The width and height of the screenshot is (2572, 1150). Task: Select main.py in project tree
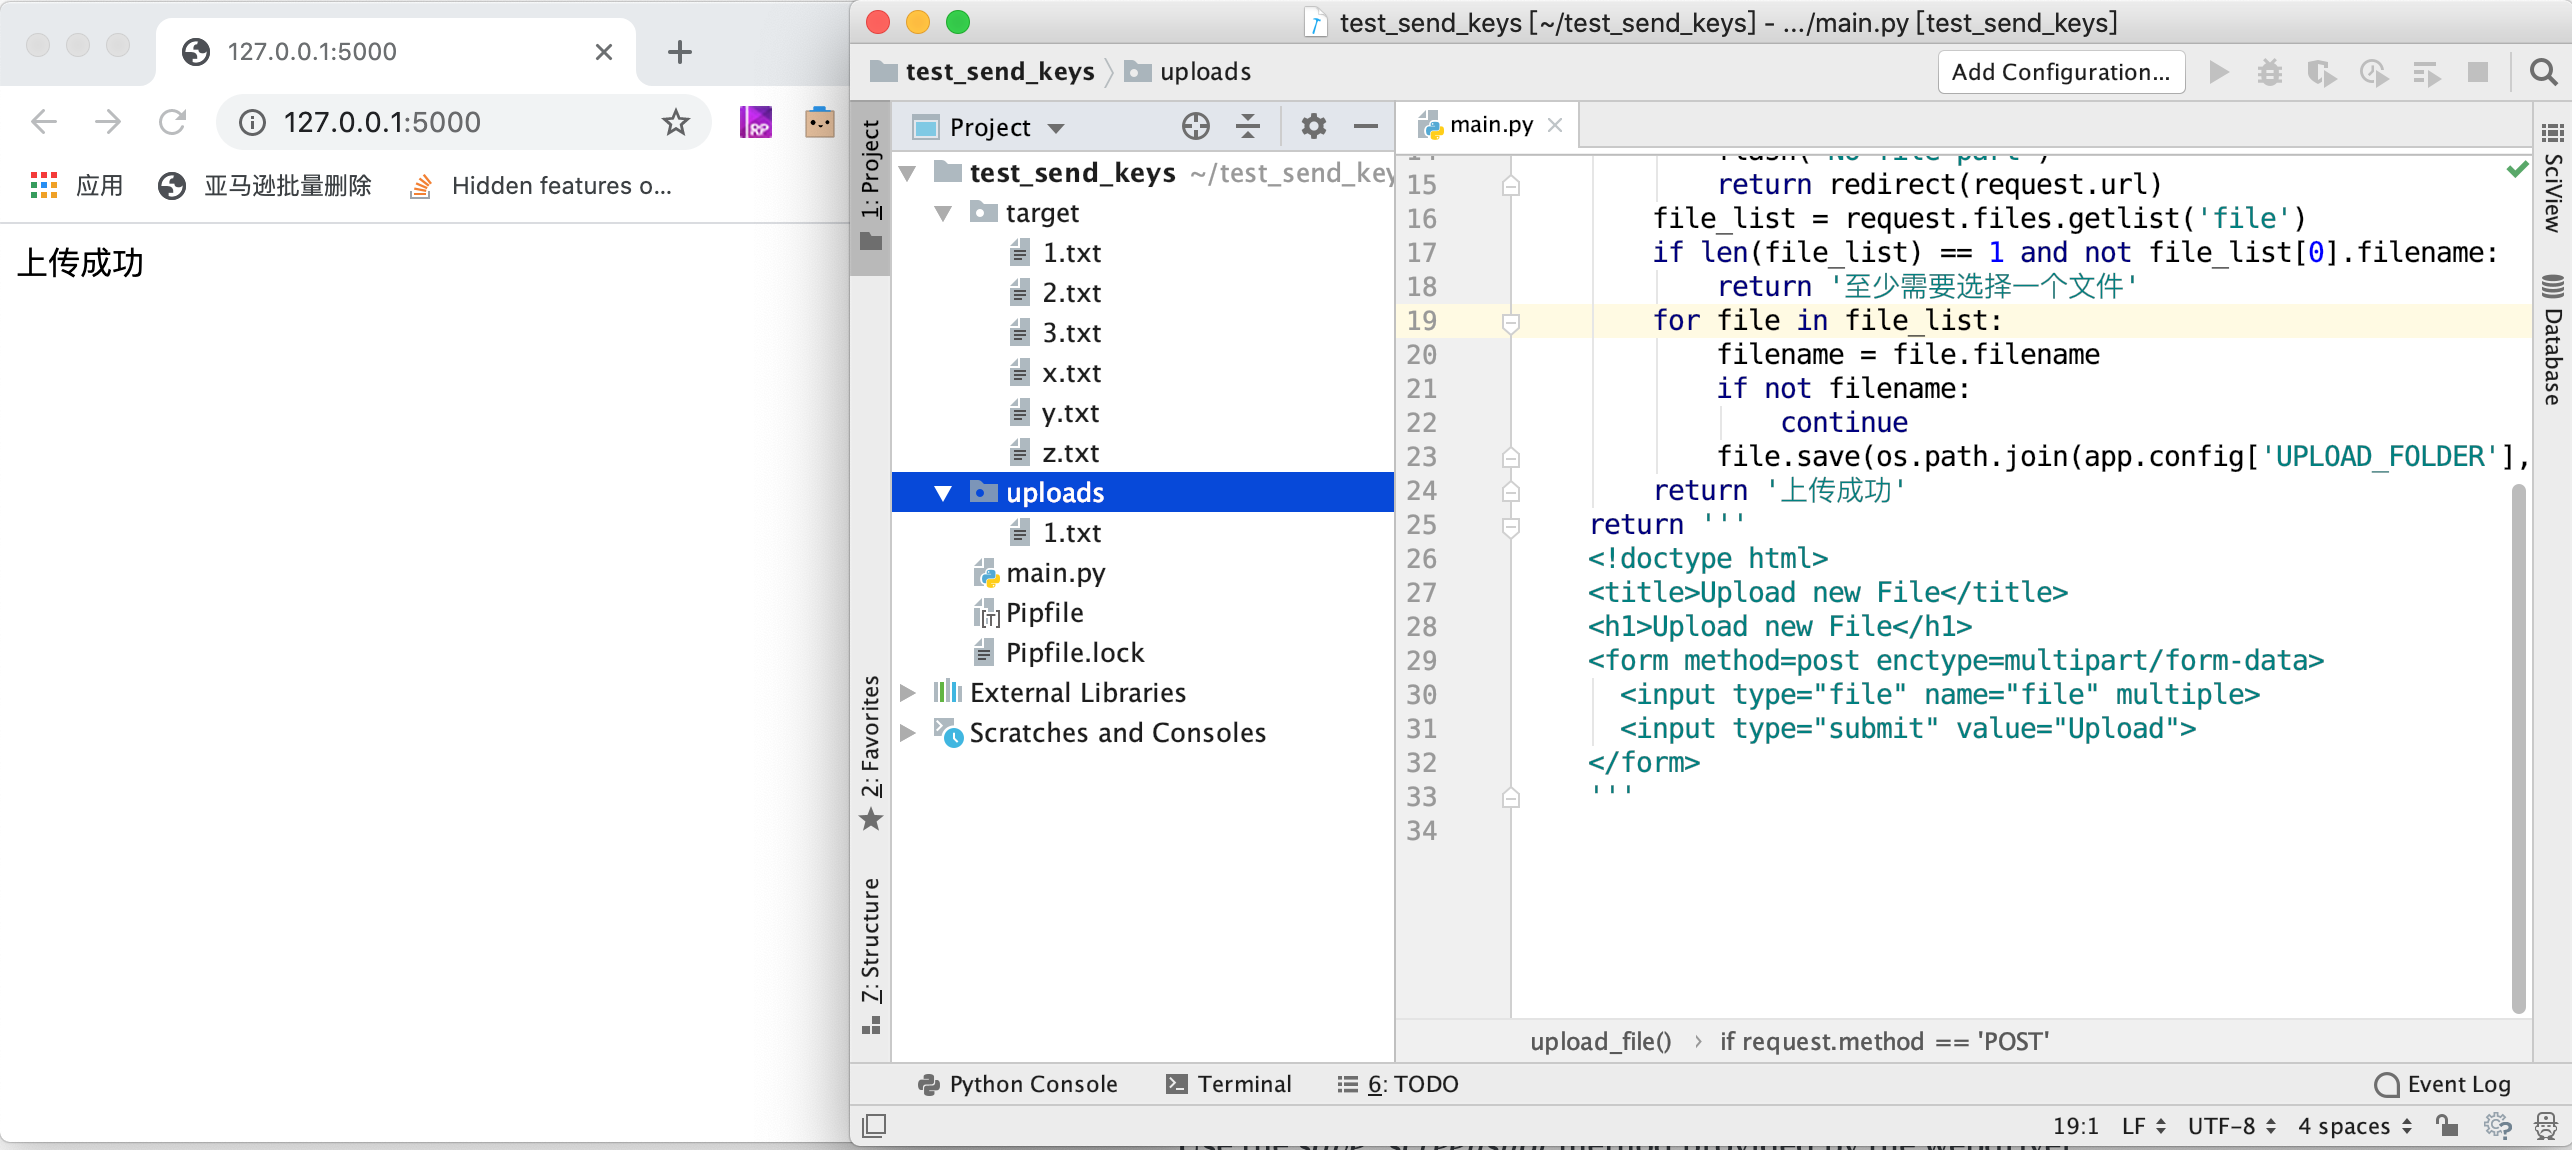point(1040,573)
